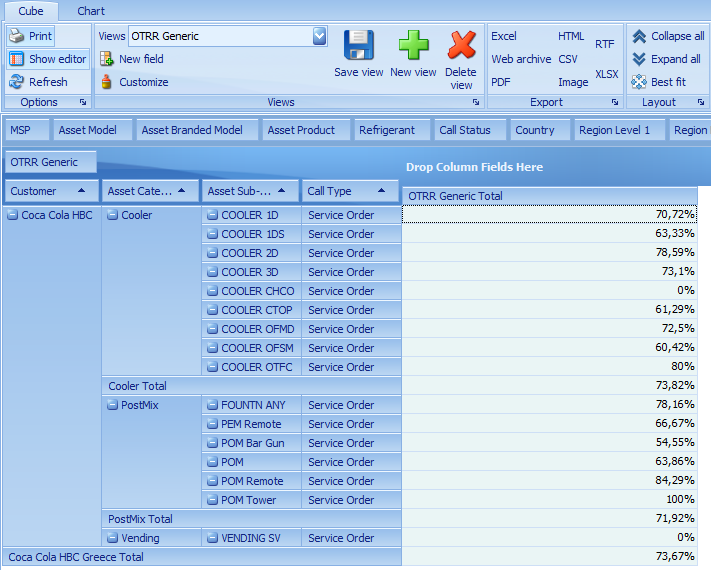711x570 pixels.
Task: Collapse the COOLER OTFC row
Action: click(212, 367)
